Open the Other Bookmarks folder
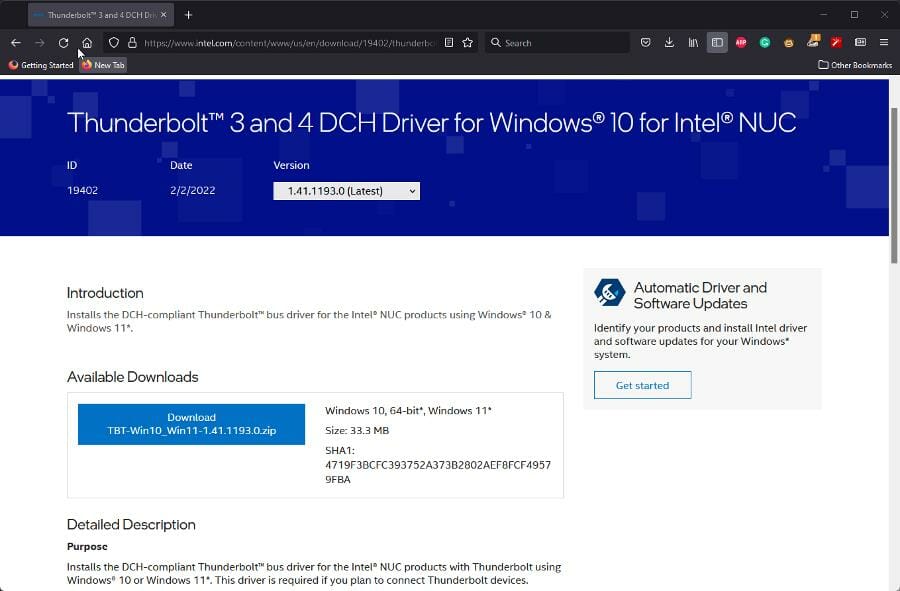The height and width of the screenshot is (591, 900). 855,65
